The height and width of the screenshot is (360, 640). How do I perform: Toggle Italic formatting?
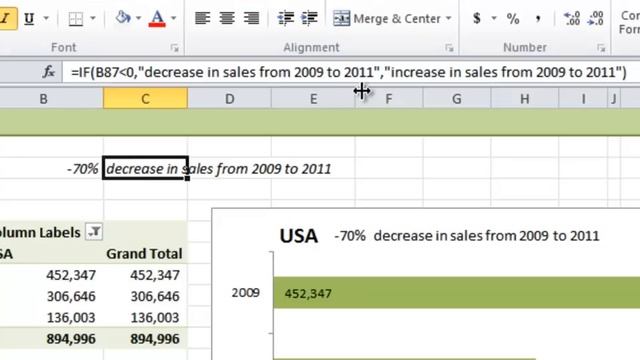[x=7, y=18]
